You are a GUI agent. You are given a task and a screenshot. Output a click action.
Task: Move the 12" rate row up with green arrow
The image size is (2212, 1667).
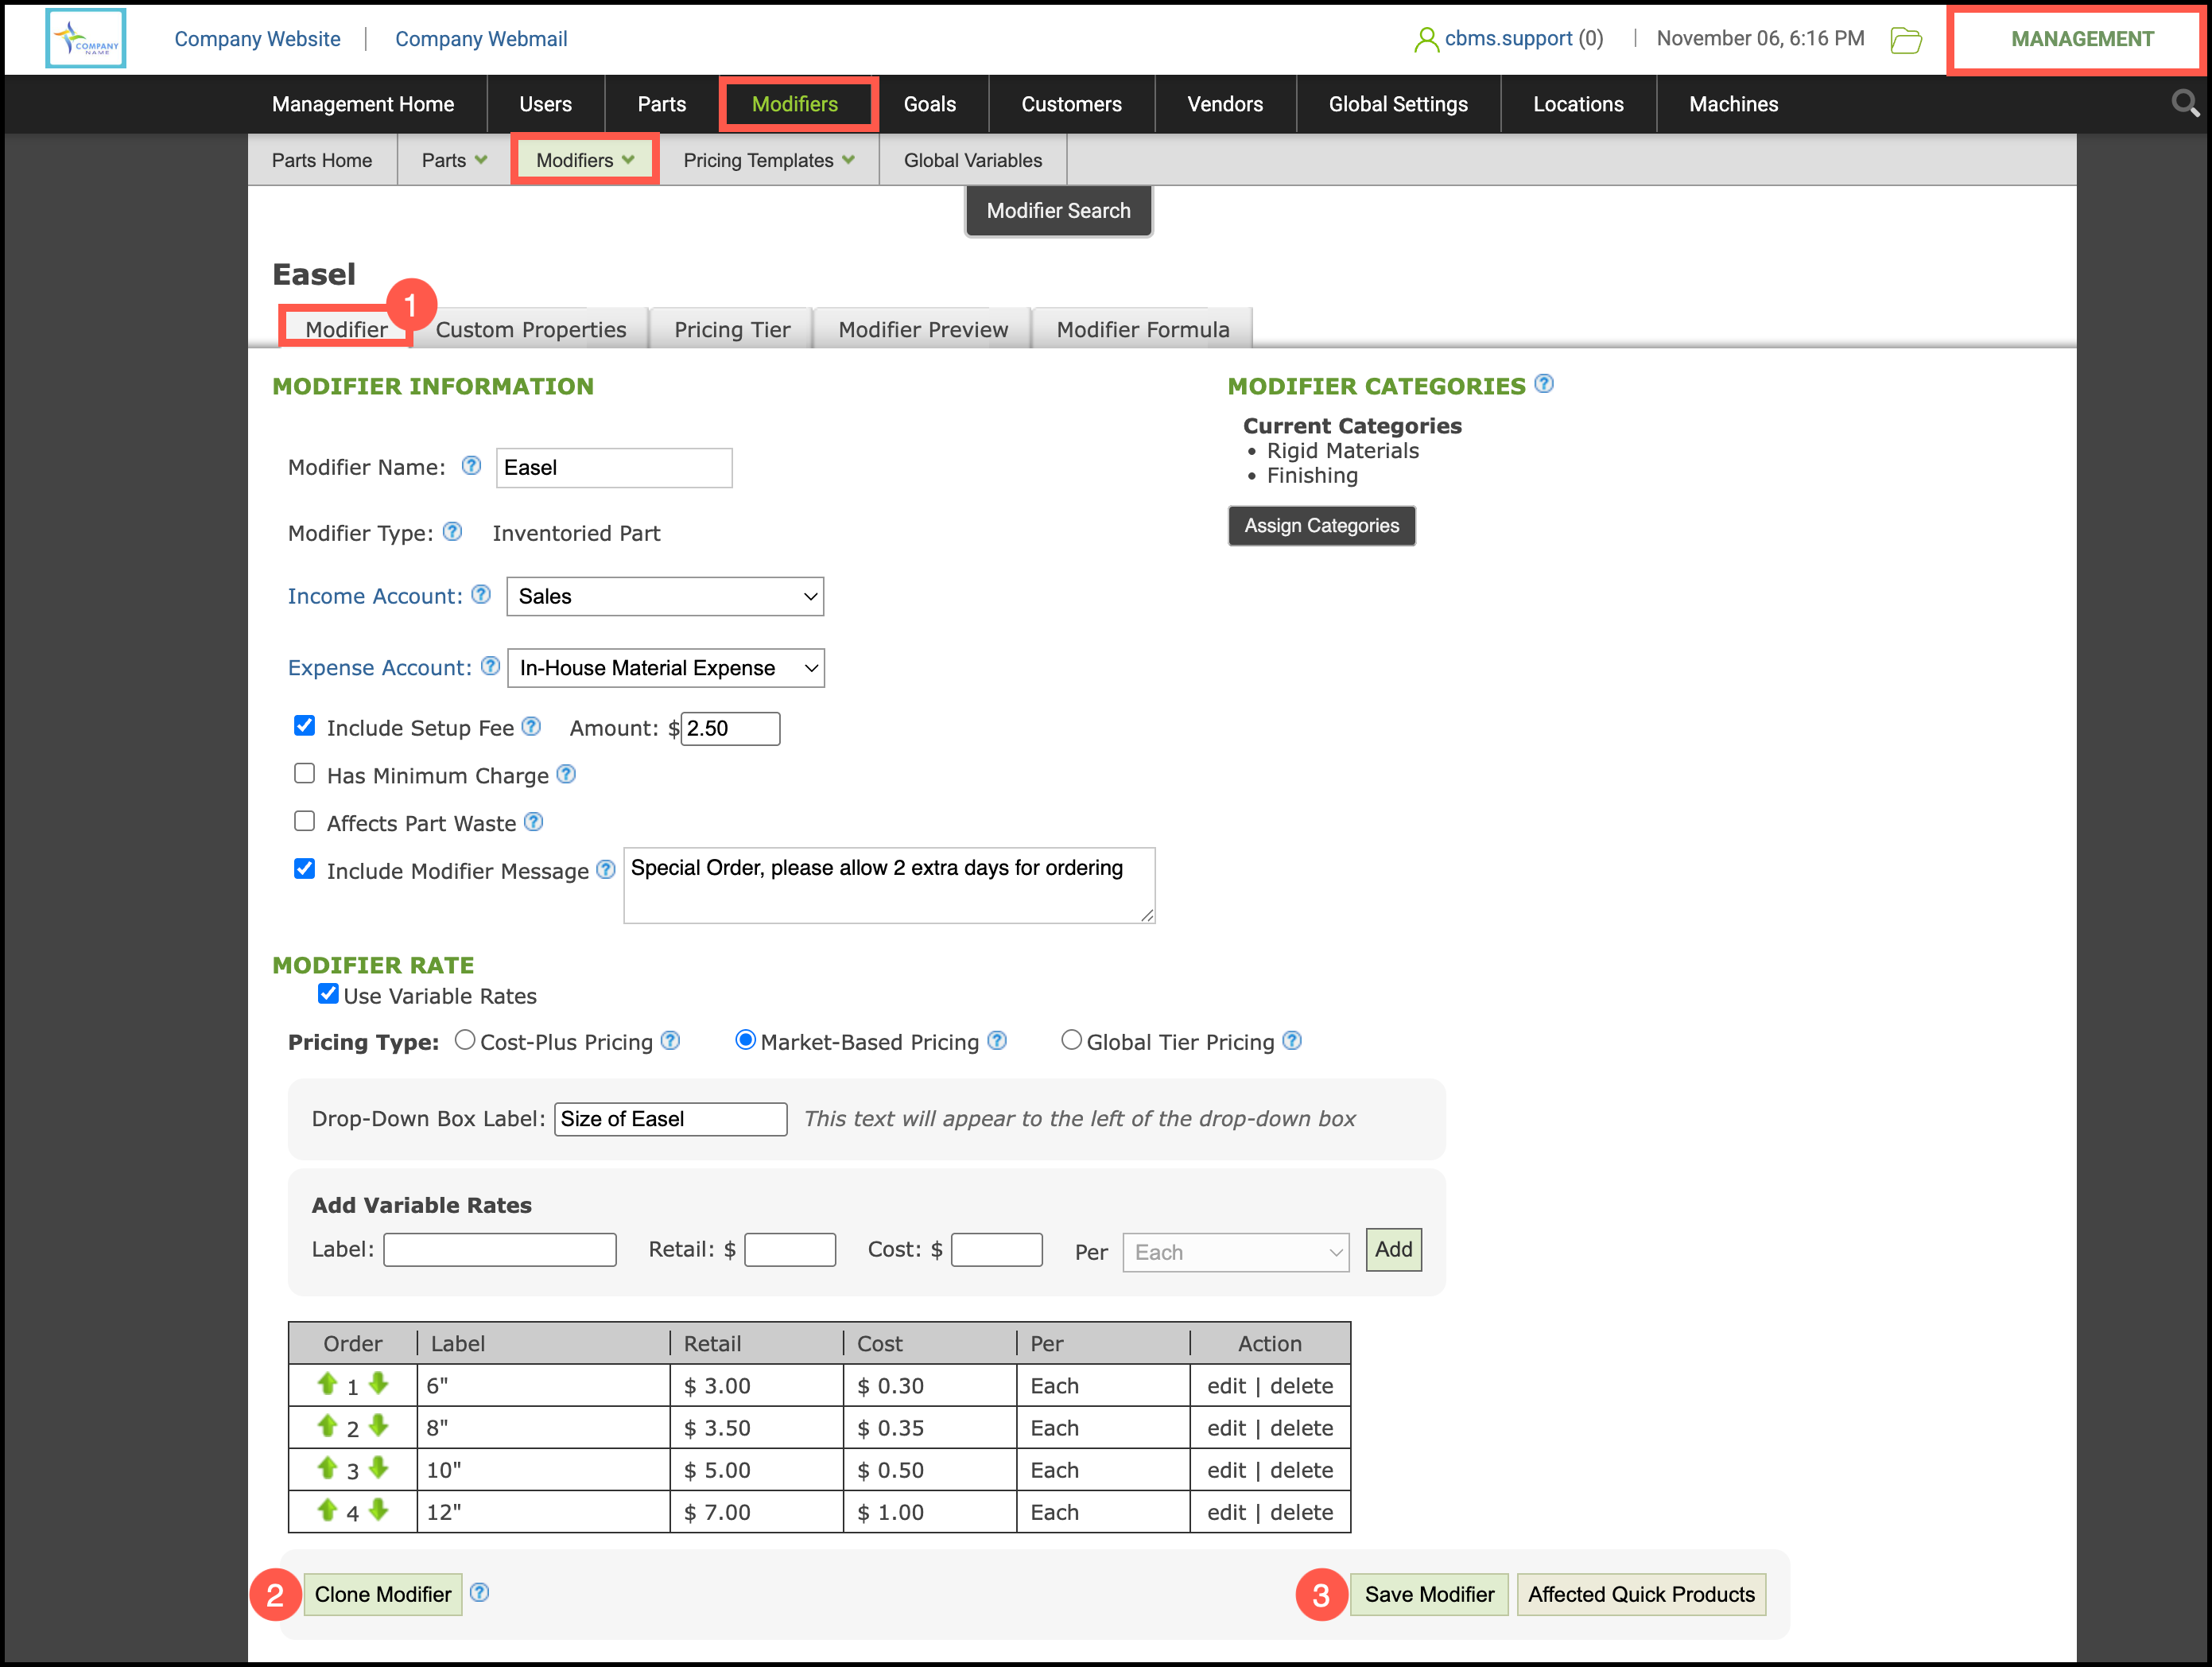click(x=327, y=1510)
